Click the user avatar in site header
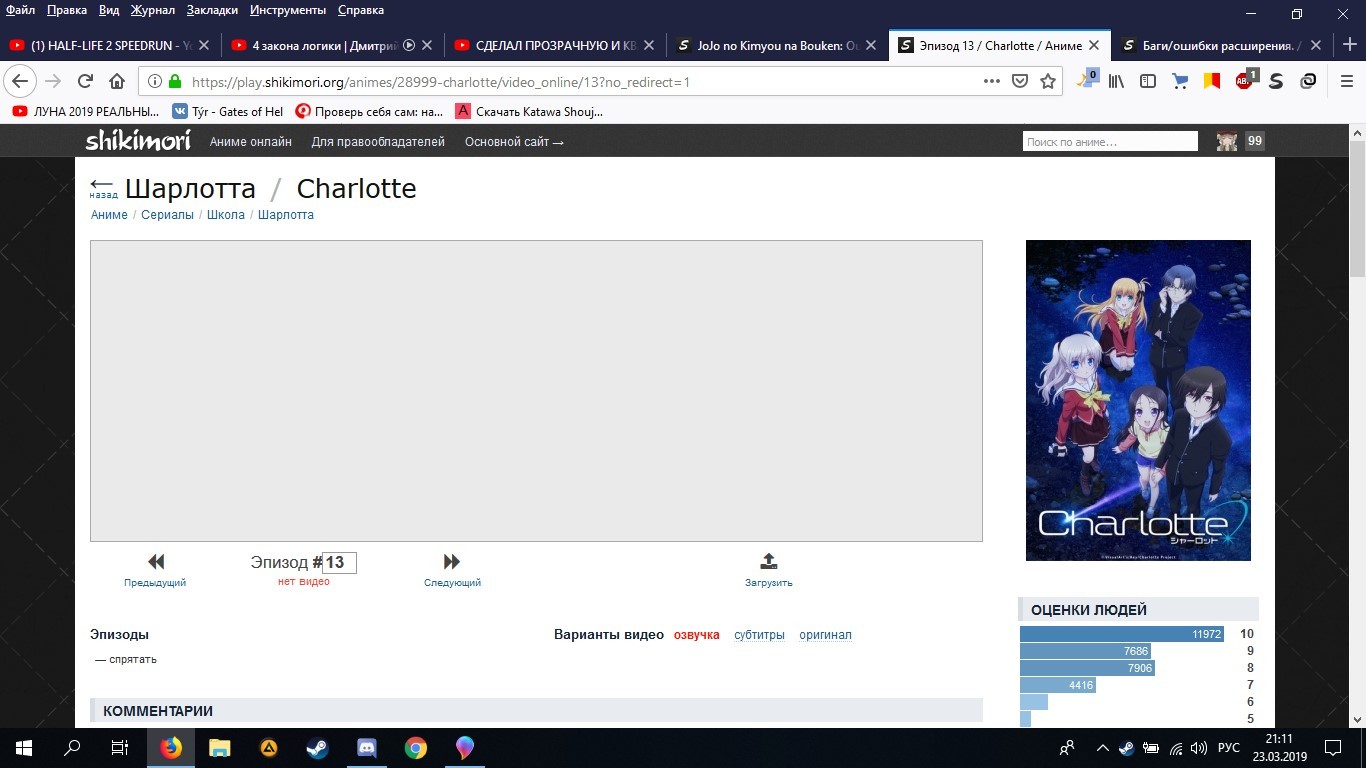 pyautogui.click(x=1226, y=142)
